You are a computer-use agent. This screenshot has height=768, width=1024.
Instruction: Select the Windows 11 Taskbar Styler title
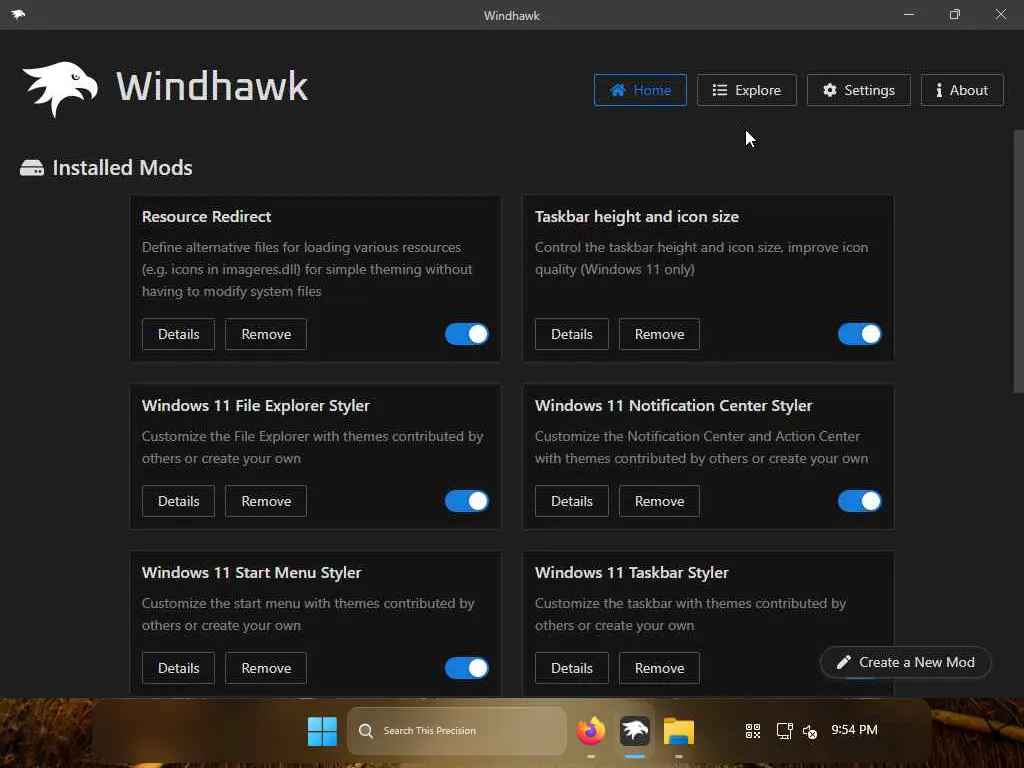tap(632, 573)
